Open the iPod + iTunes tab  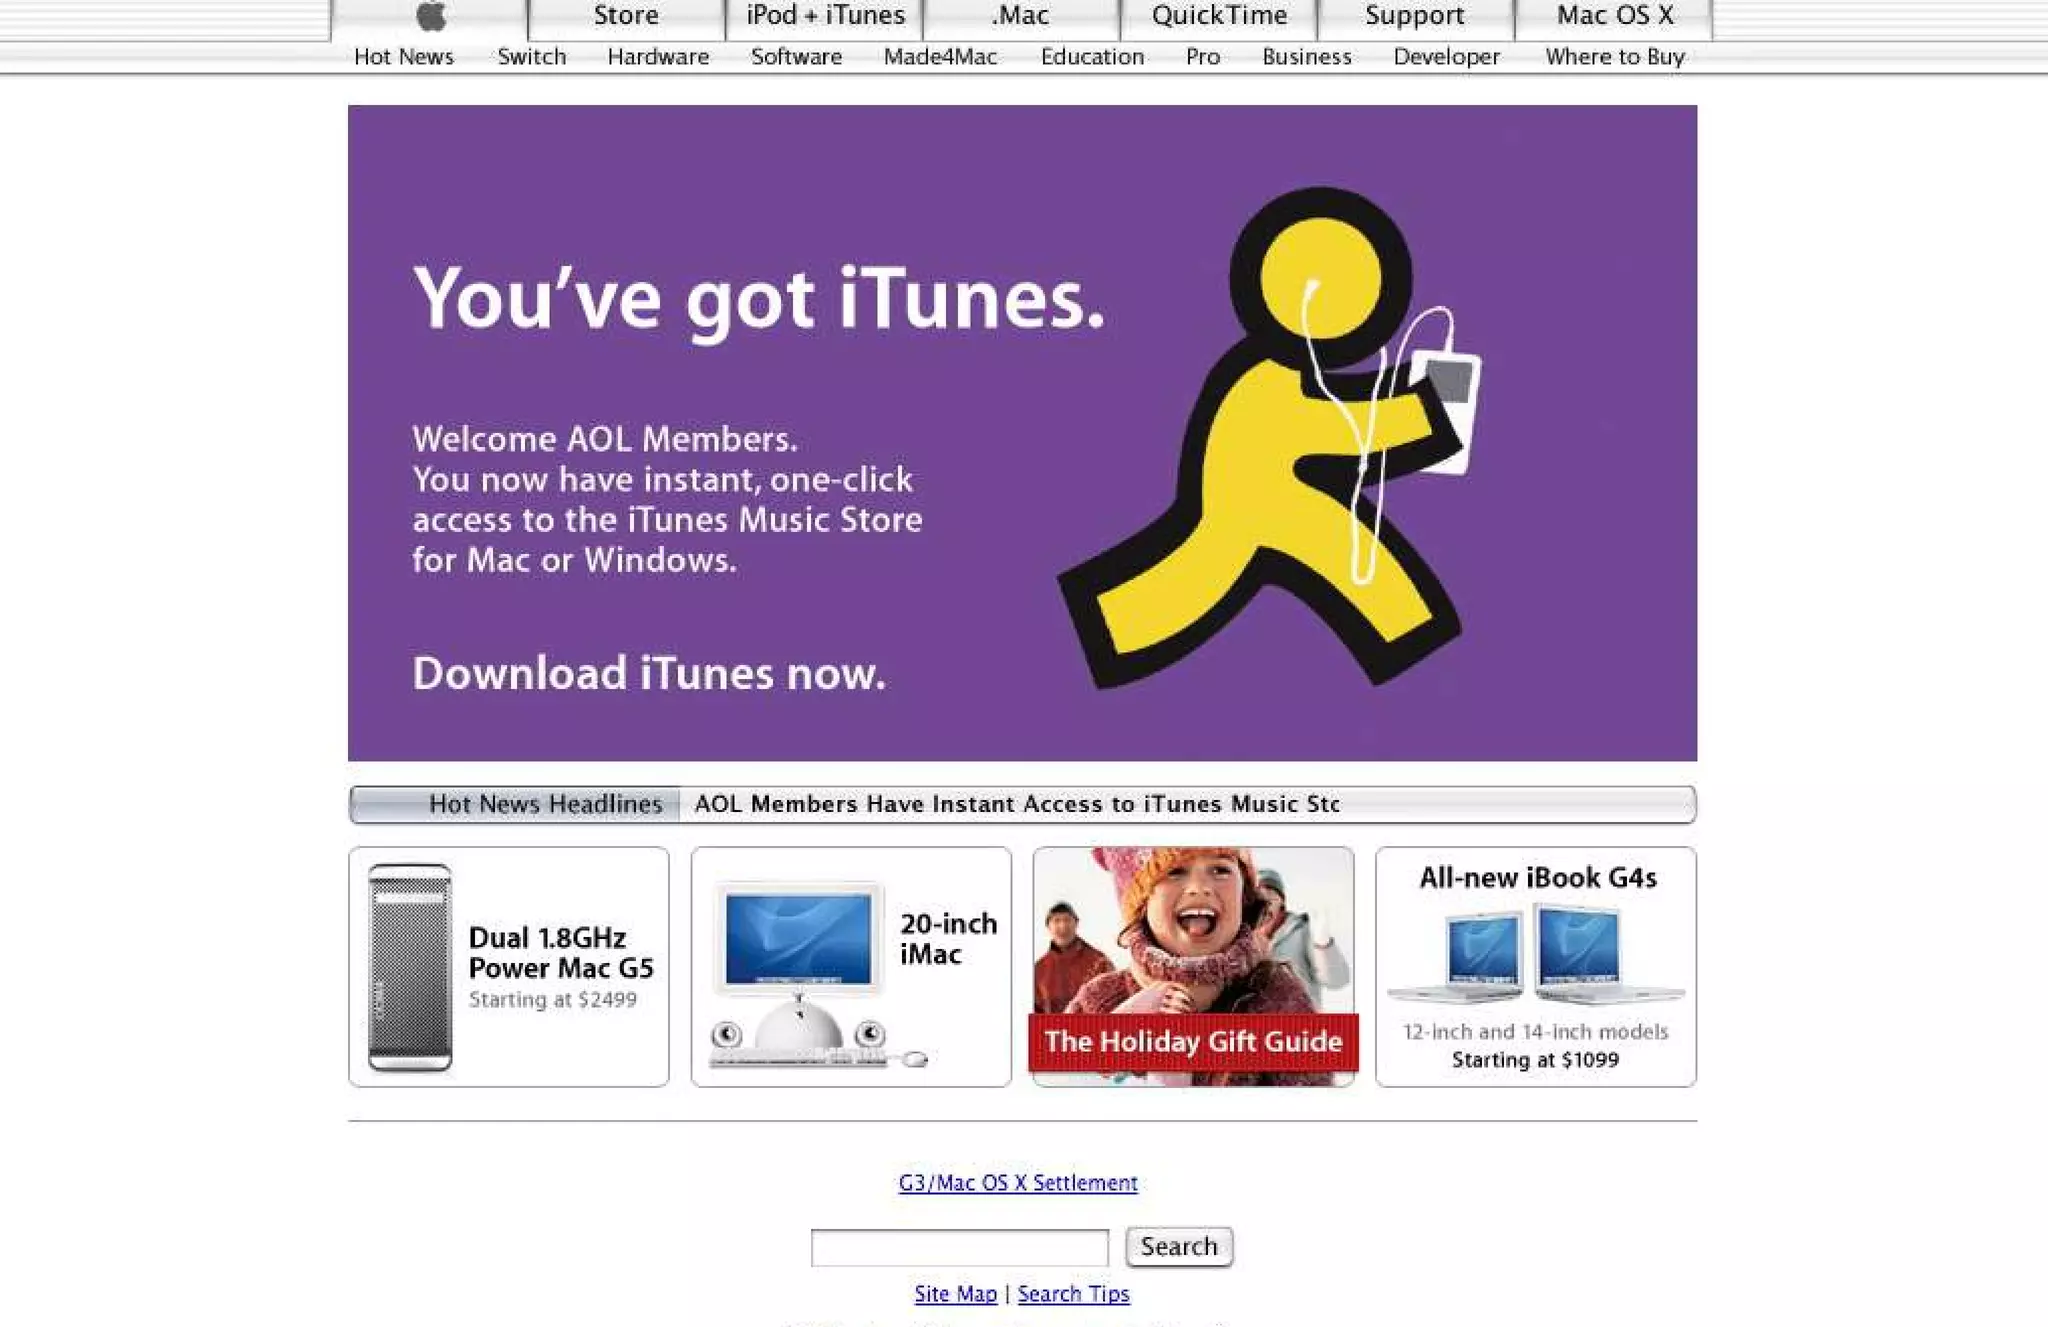pos(825,17)
